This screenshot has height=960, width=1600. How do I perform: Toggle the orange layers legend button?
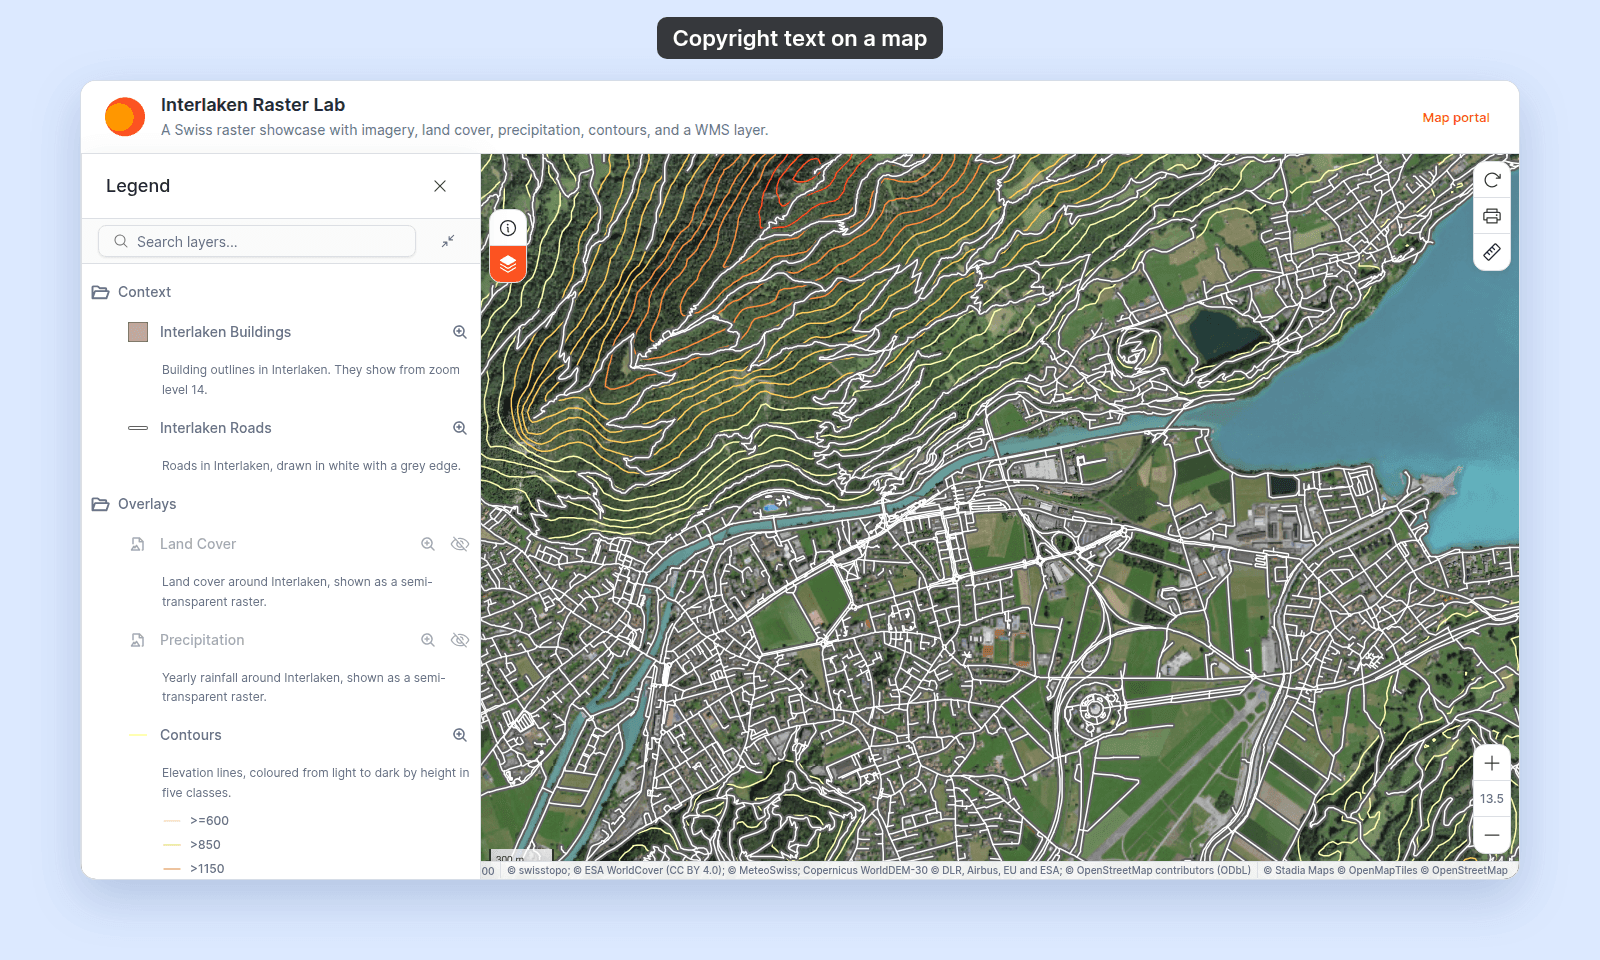(508, 264)
